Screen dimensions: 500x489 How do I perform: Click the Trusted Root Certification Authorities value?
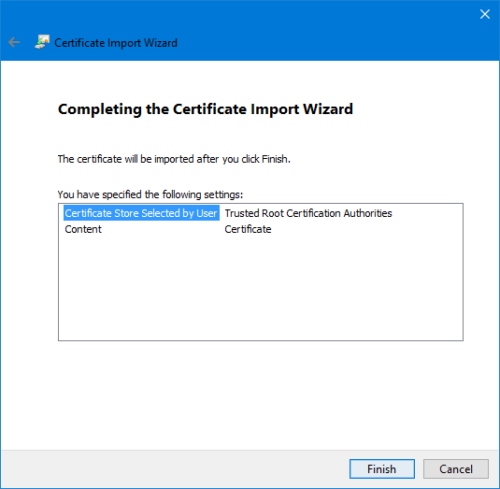pyautogui.click(x=308, y=213)
